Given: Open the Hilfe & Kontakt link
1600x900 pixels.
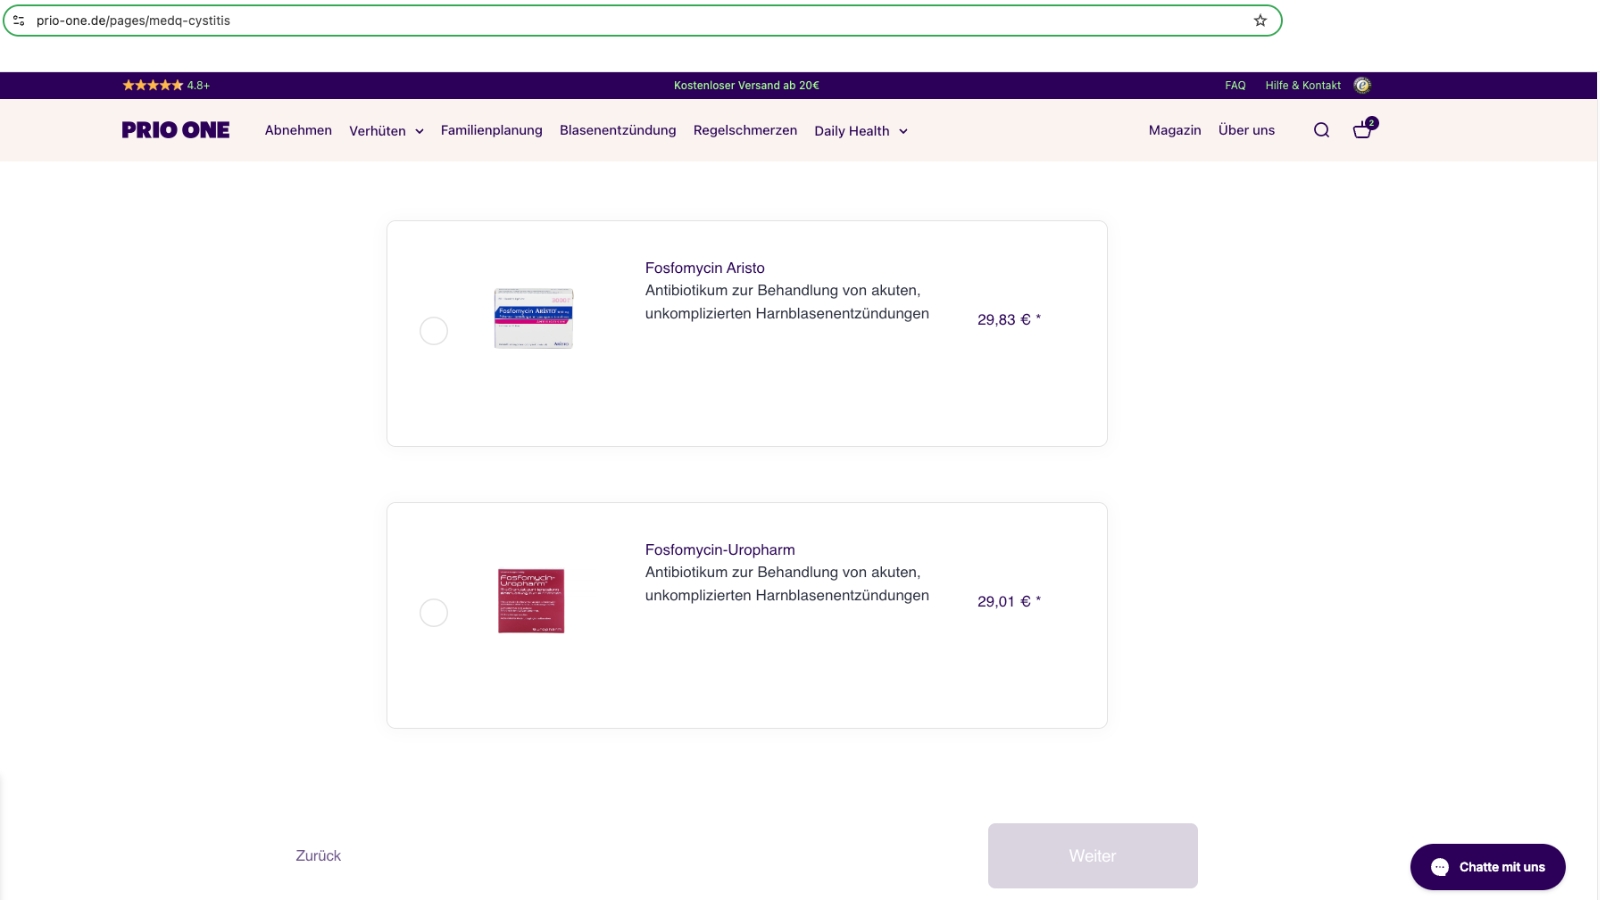Looking at the screenshot, I should 1302,85.
